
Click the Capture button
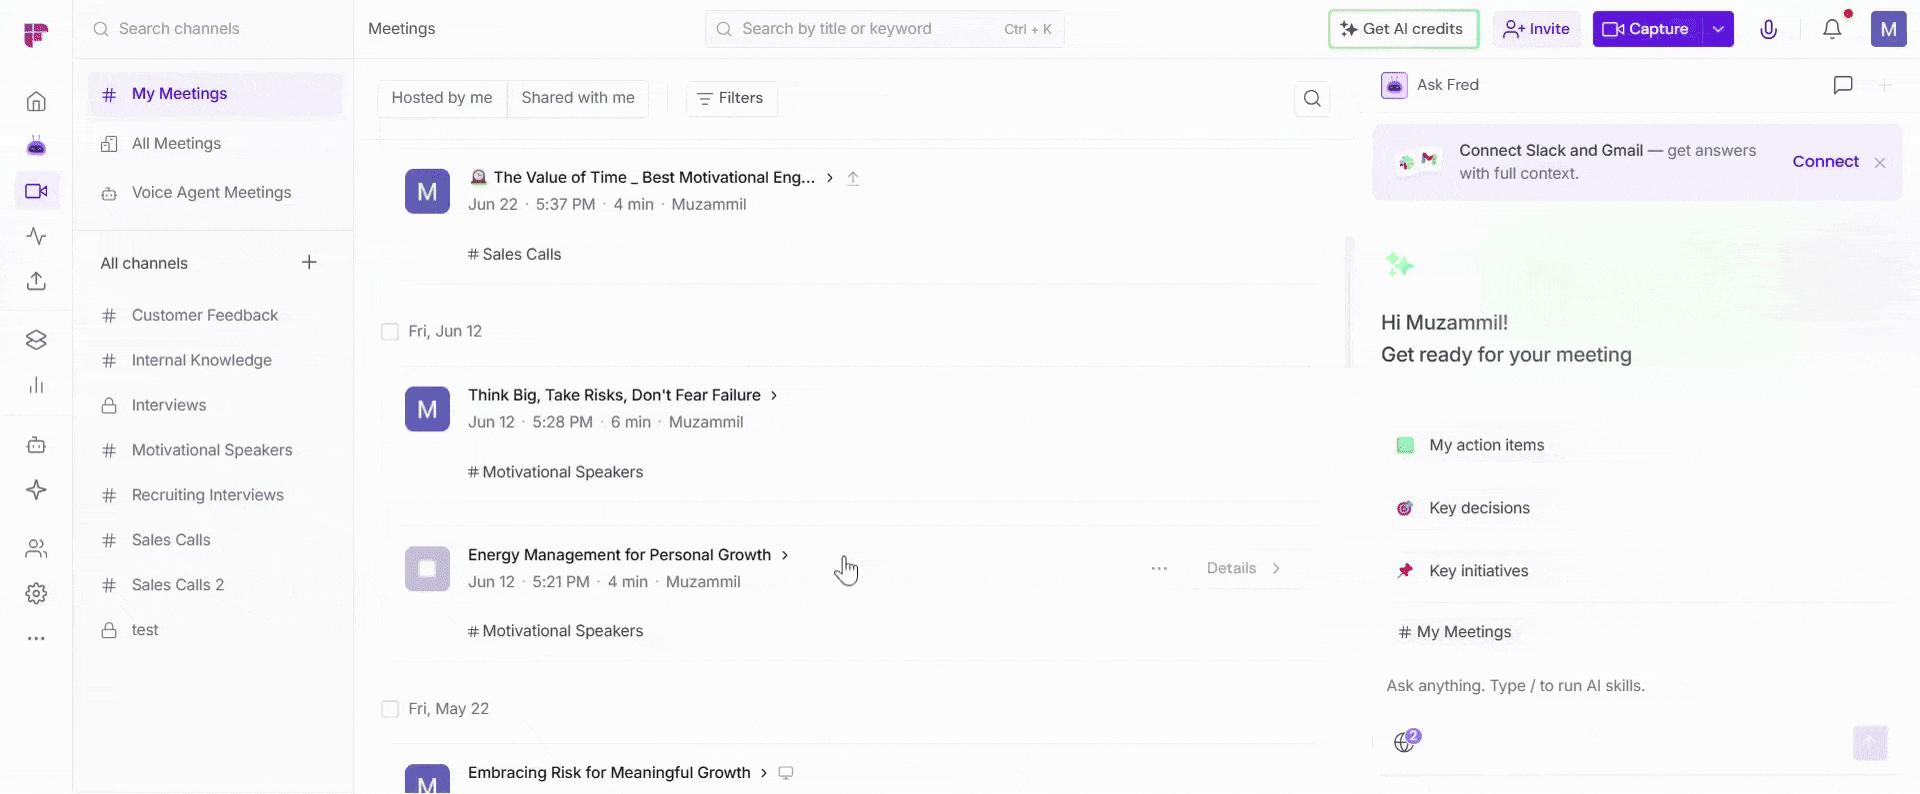[1647, 29]
